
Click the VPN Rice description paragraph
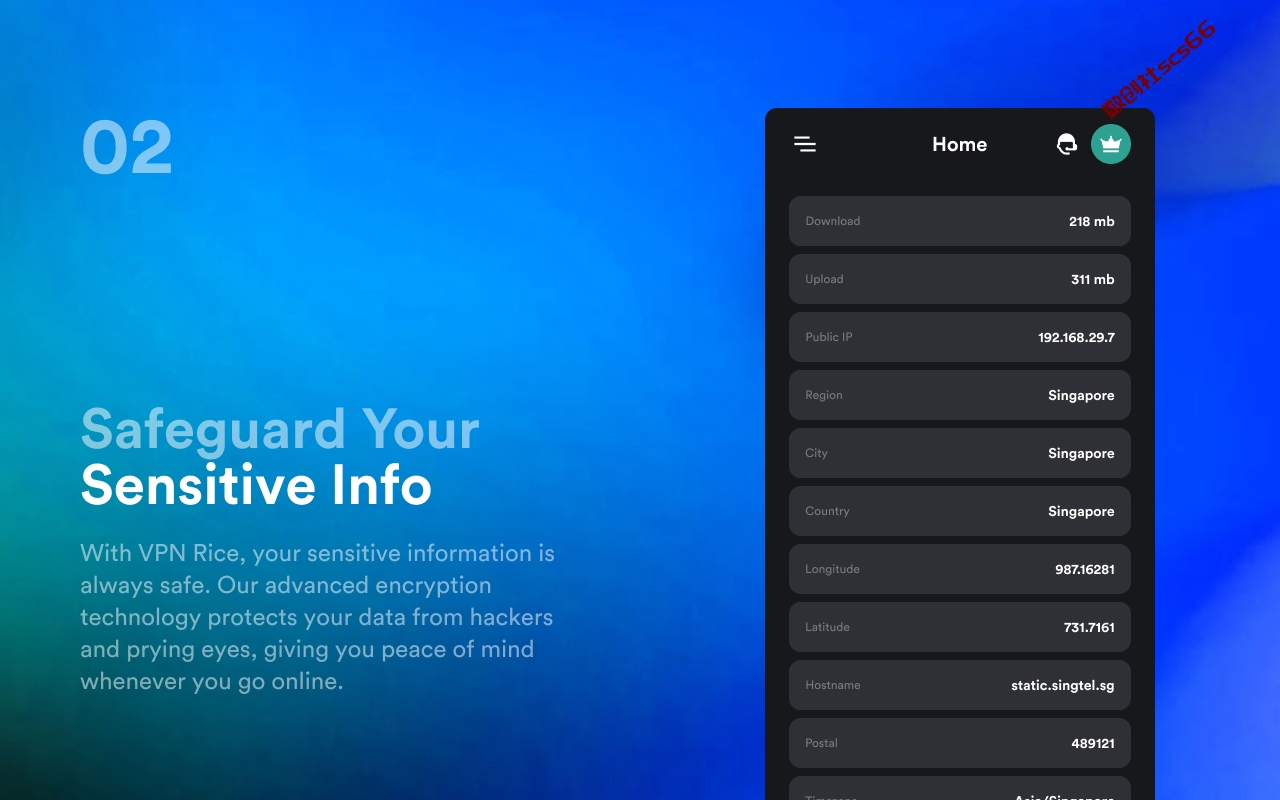317,617
